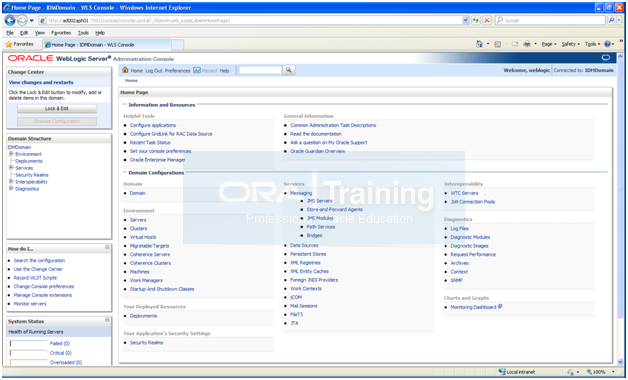Screen dimensions: 628x380
Task: Click the Security Realms link under Security Settings
Action: tap(146, 342)
